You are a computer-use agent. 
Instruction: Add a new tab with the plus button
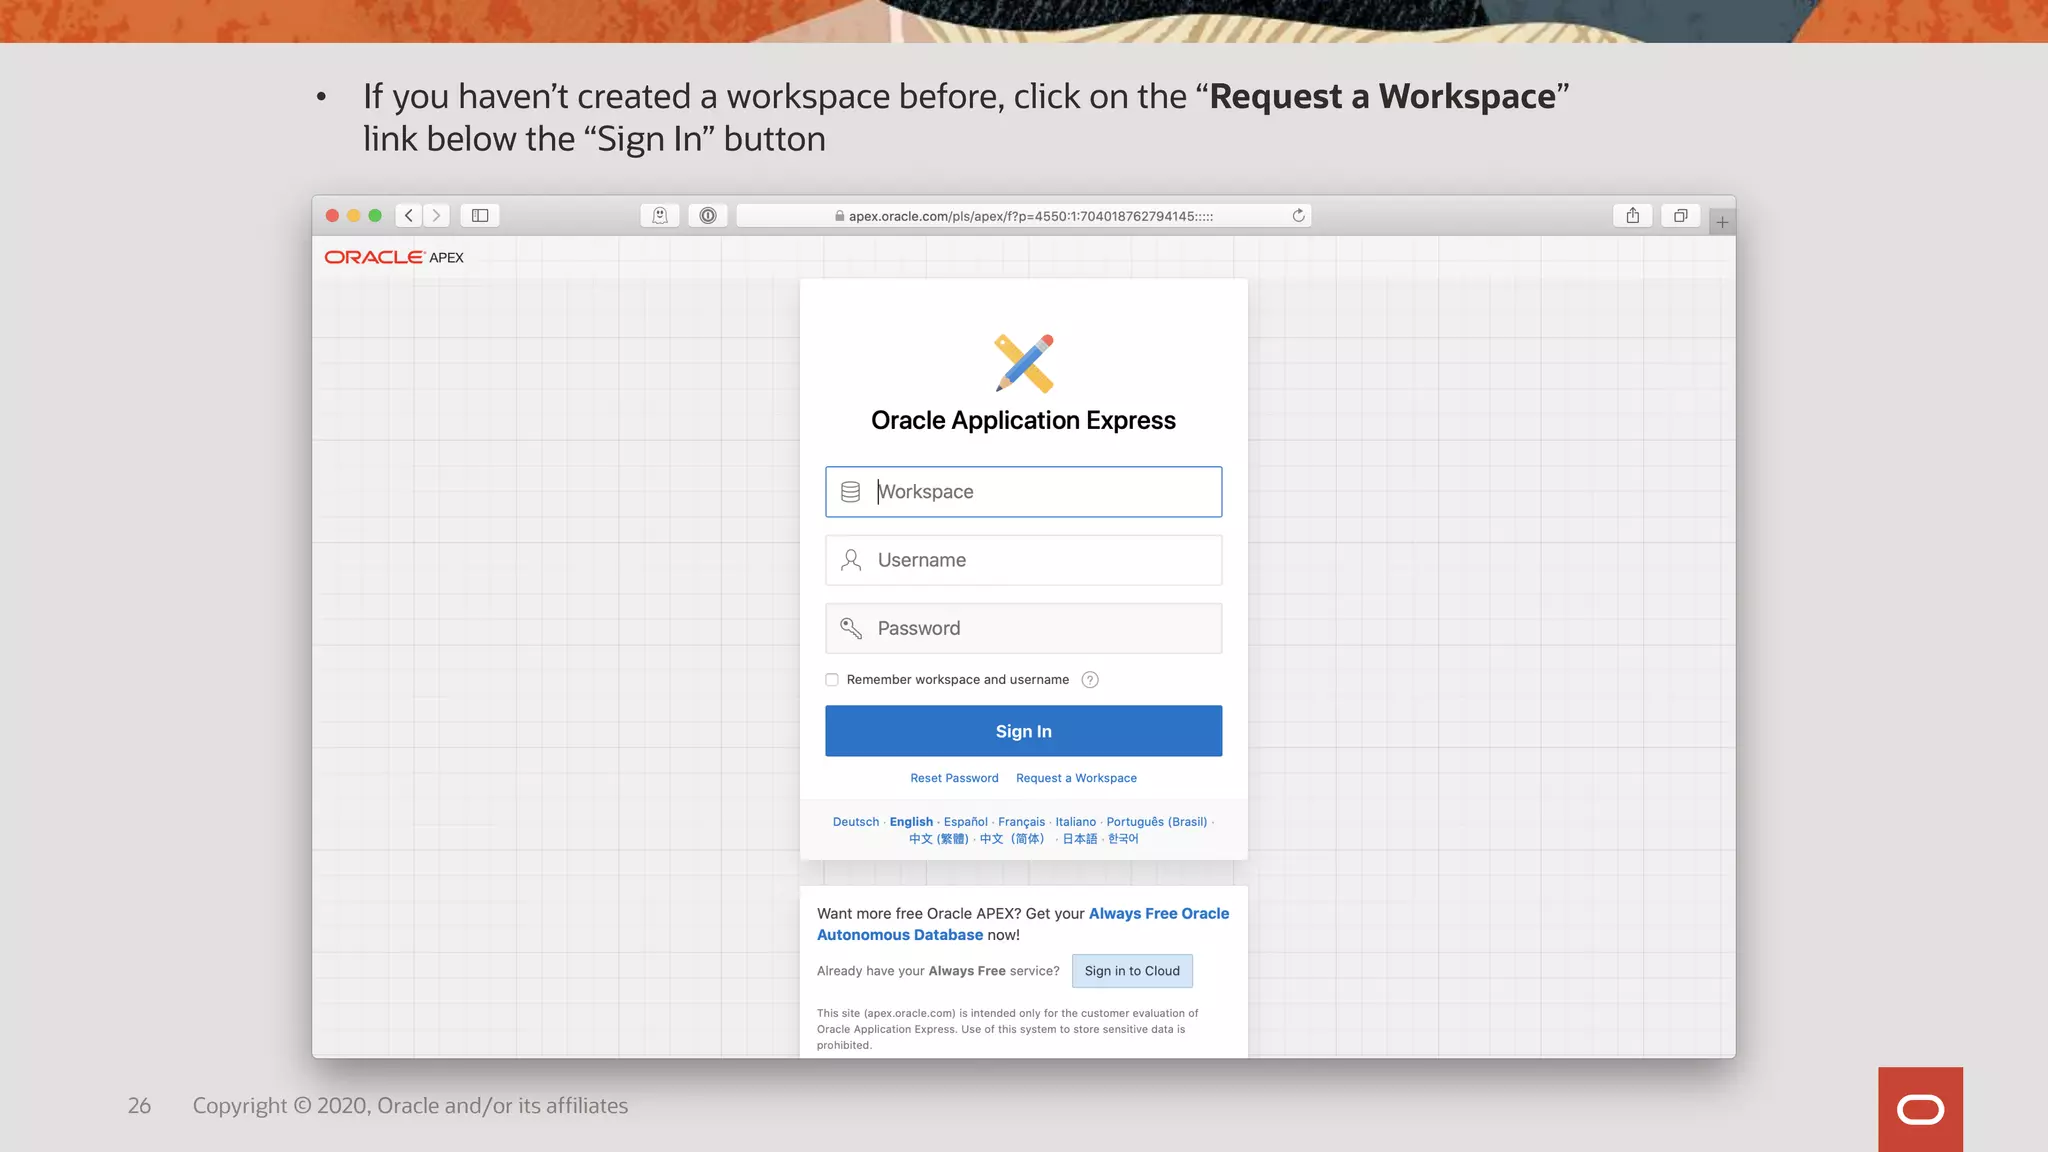tap(1722, 222)
